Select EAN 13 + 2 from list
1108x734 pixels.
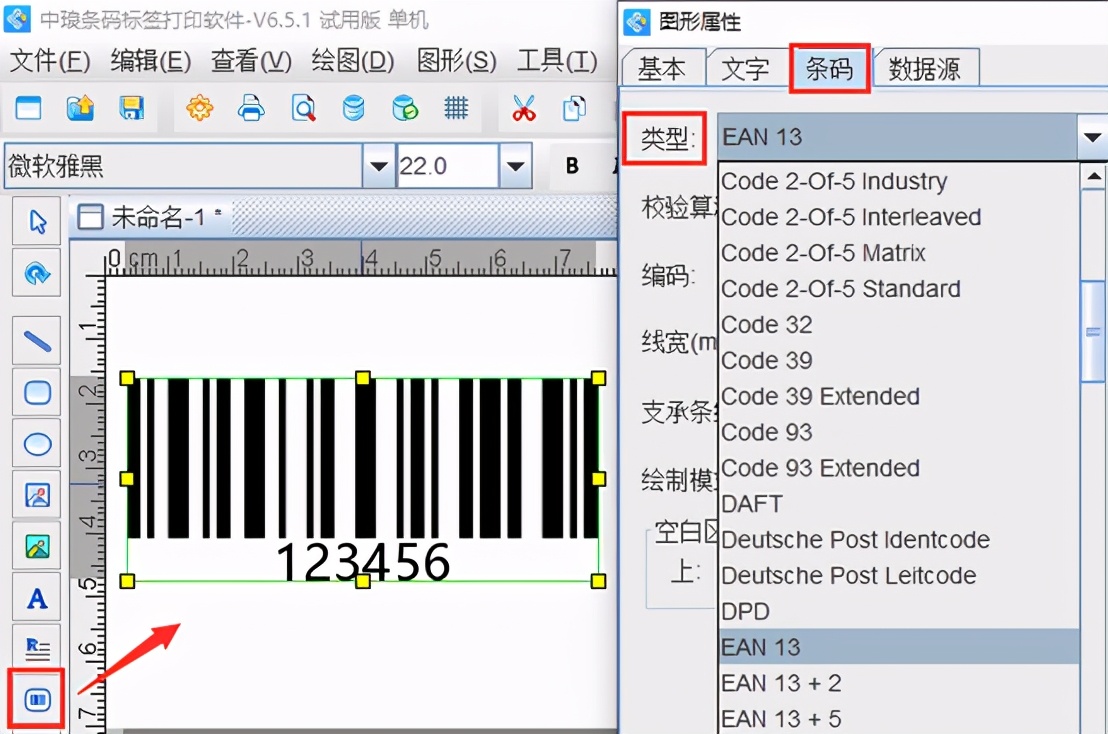click(x=782, y=683)
